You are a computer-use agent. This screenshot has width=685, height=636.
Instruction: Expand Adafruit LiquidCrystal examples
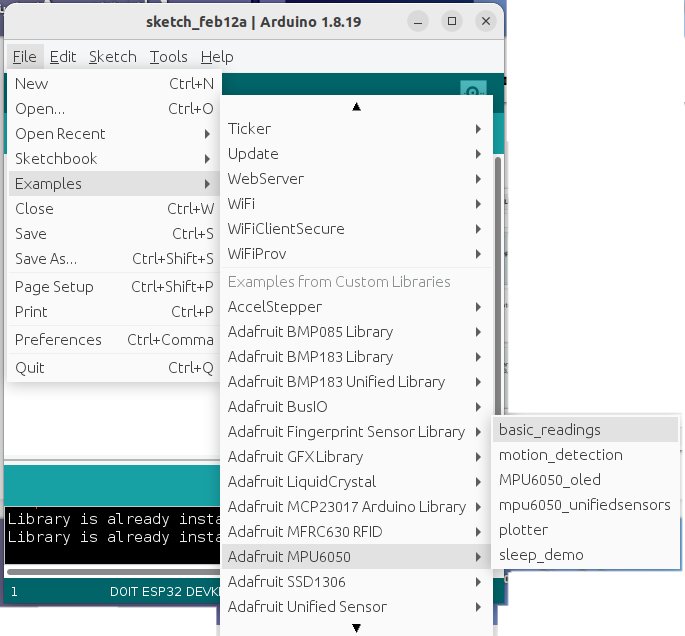[356, 481]
